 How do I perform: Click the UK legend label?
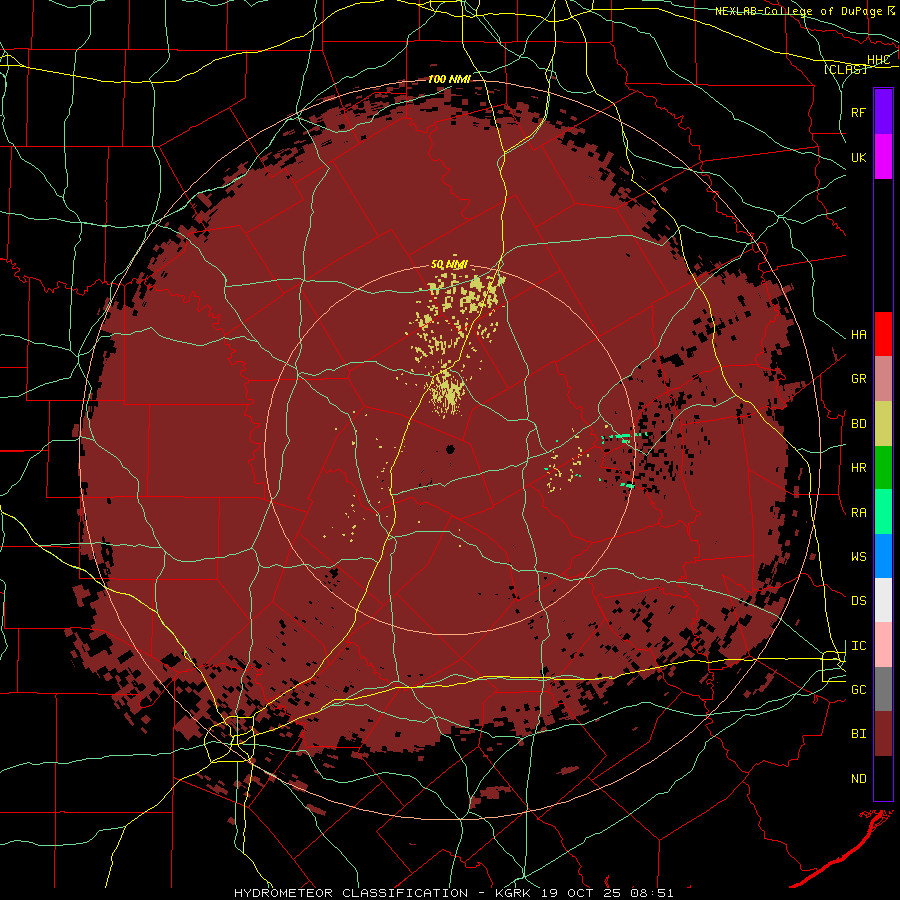coord(858,157)
